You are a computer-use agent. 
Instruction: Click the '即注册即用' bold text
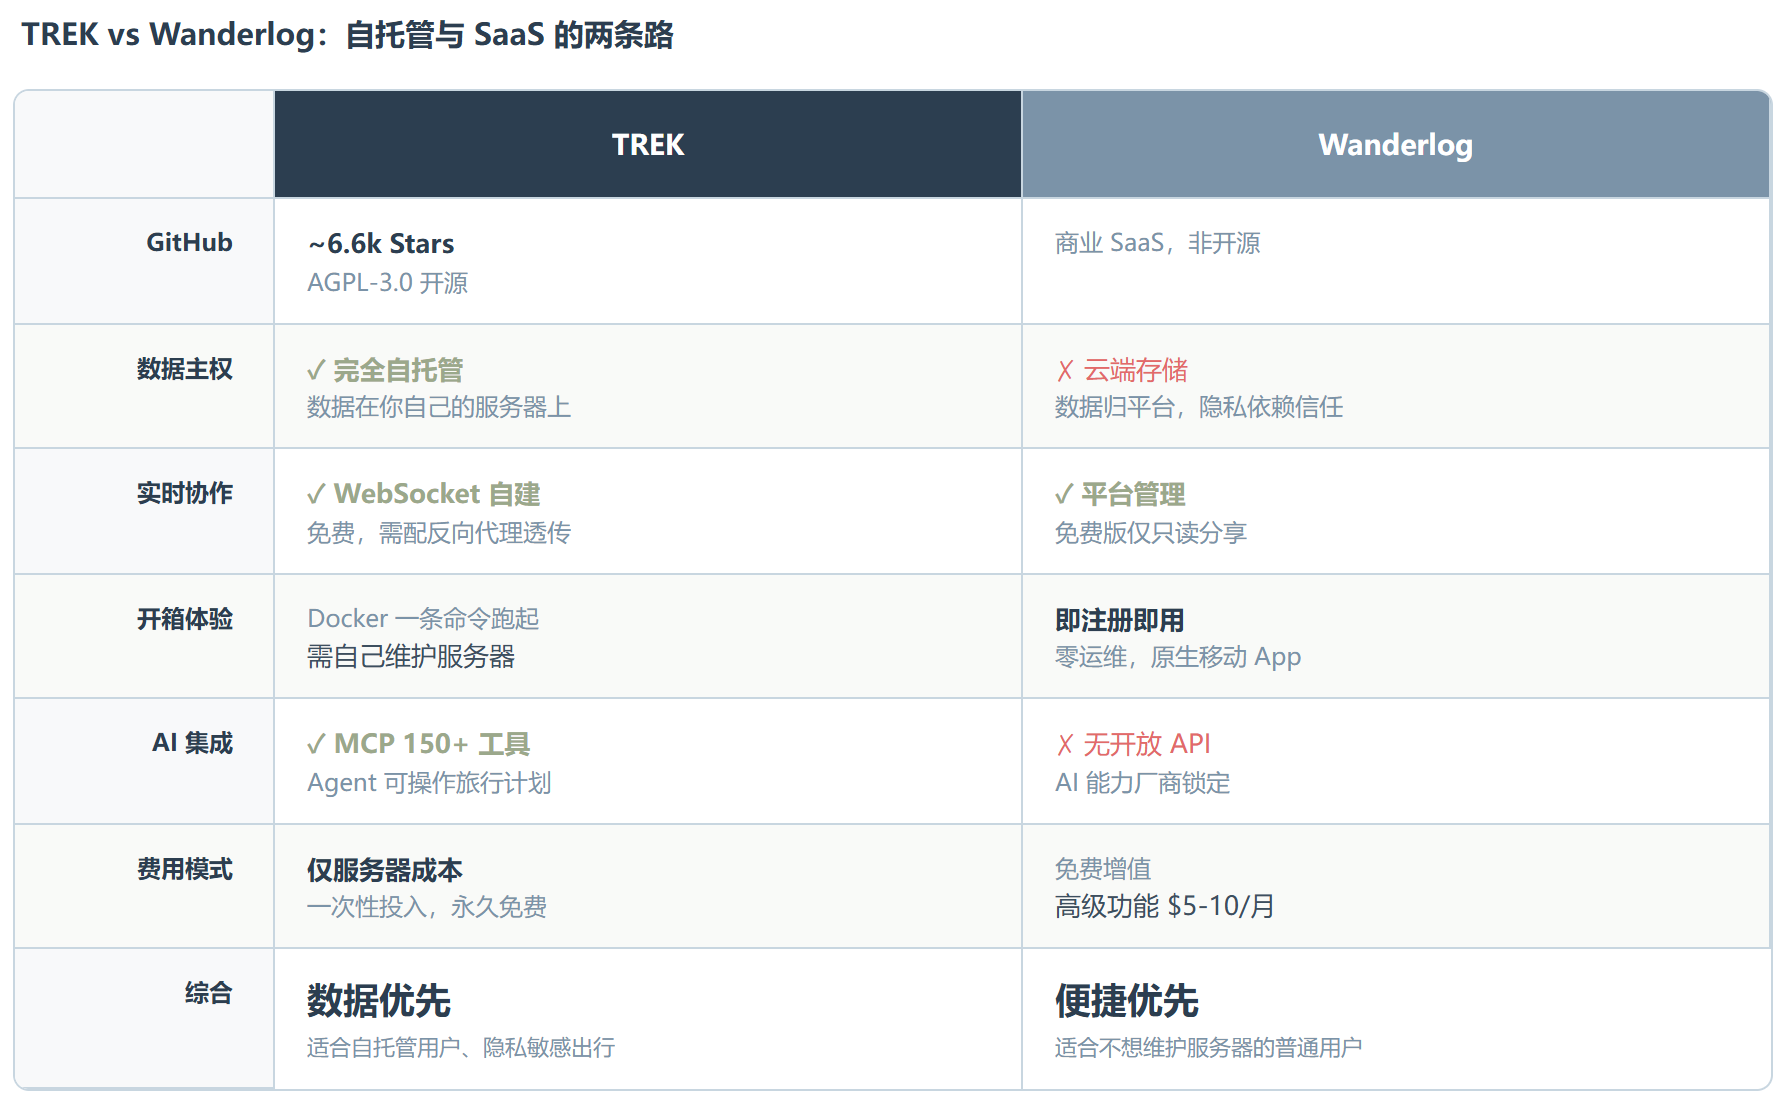pyautogui.click(x=1120, y=620)
